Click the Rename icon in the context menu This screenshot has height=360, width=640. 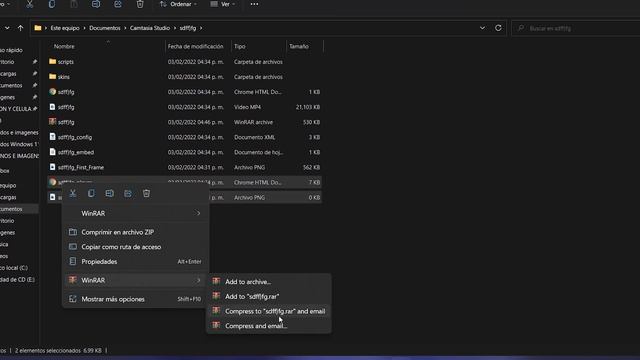(x=109, y=193)
